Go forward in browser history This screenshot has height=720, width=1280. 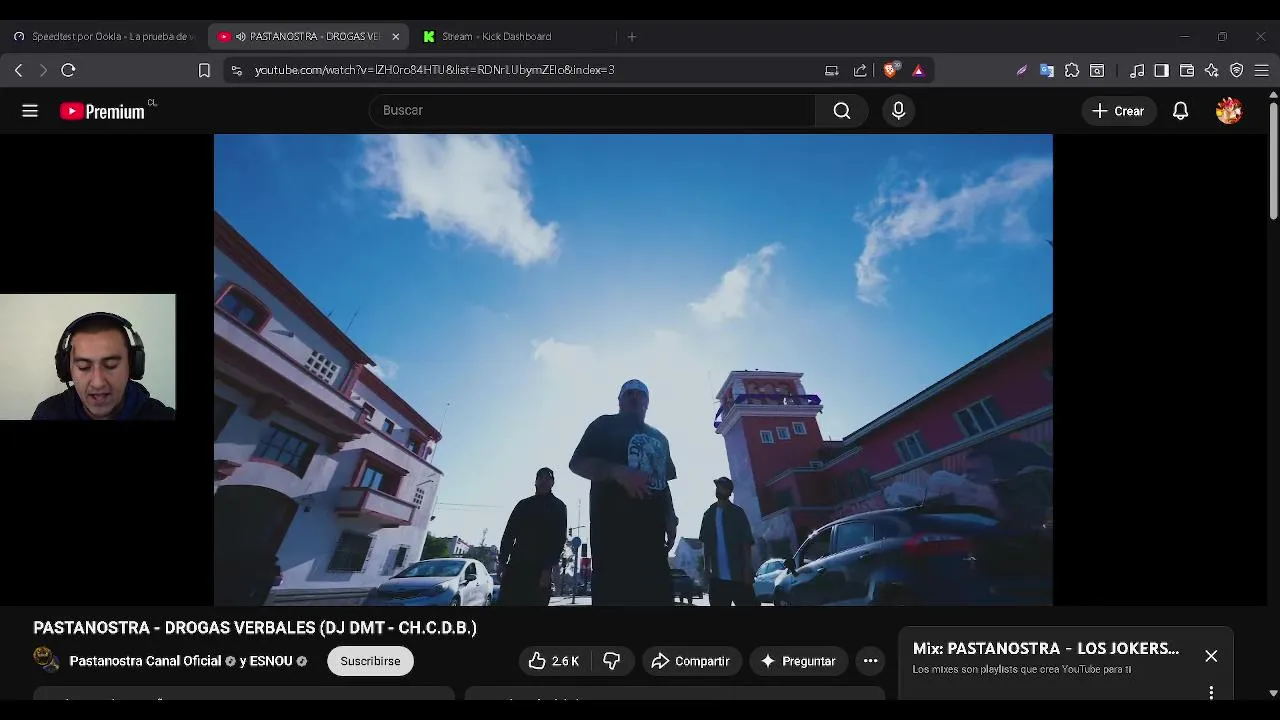coord(43,70)
